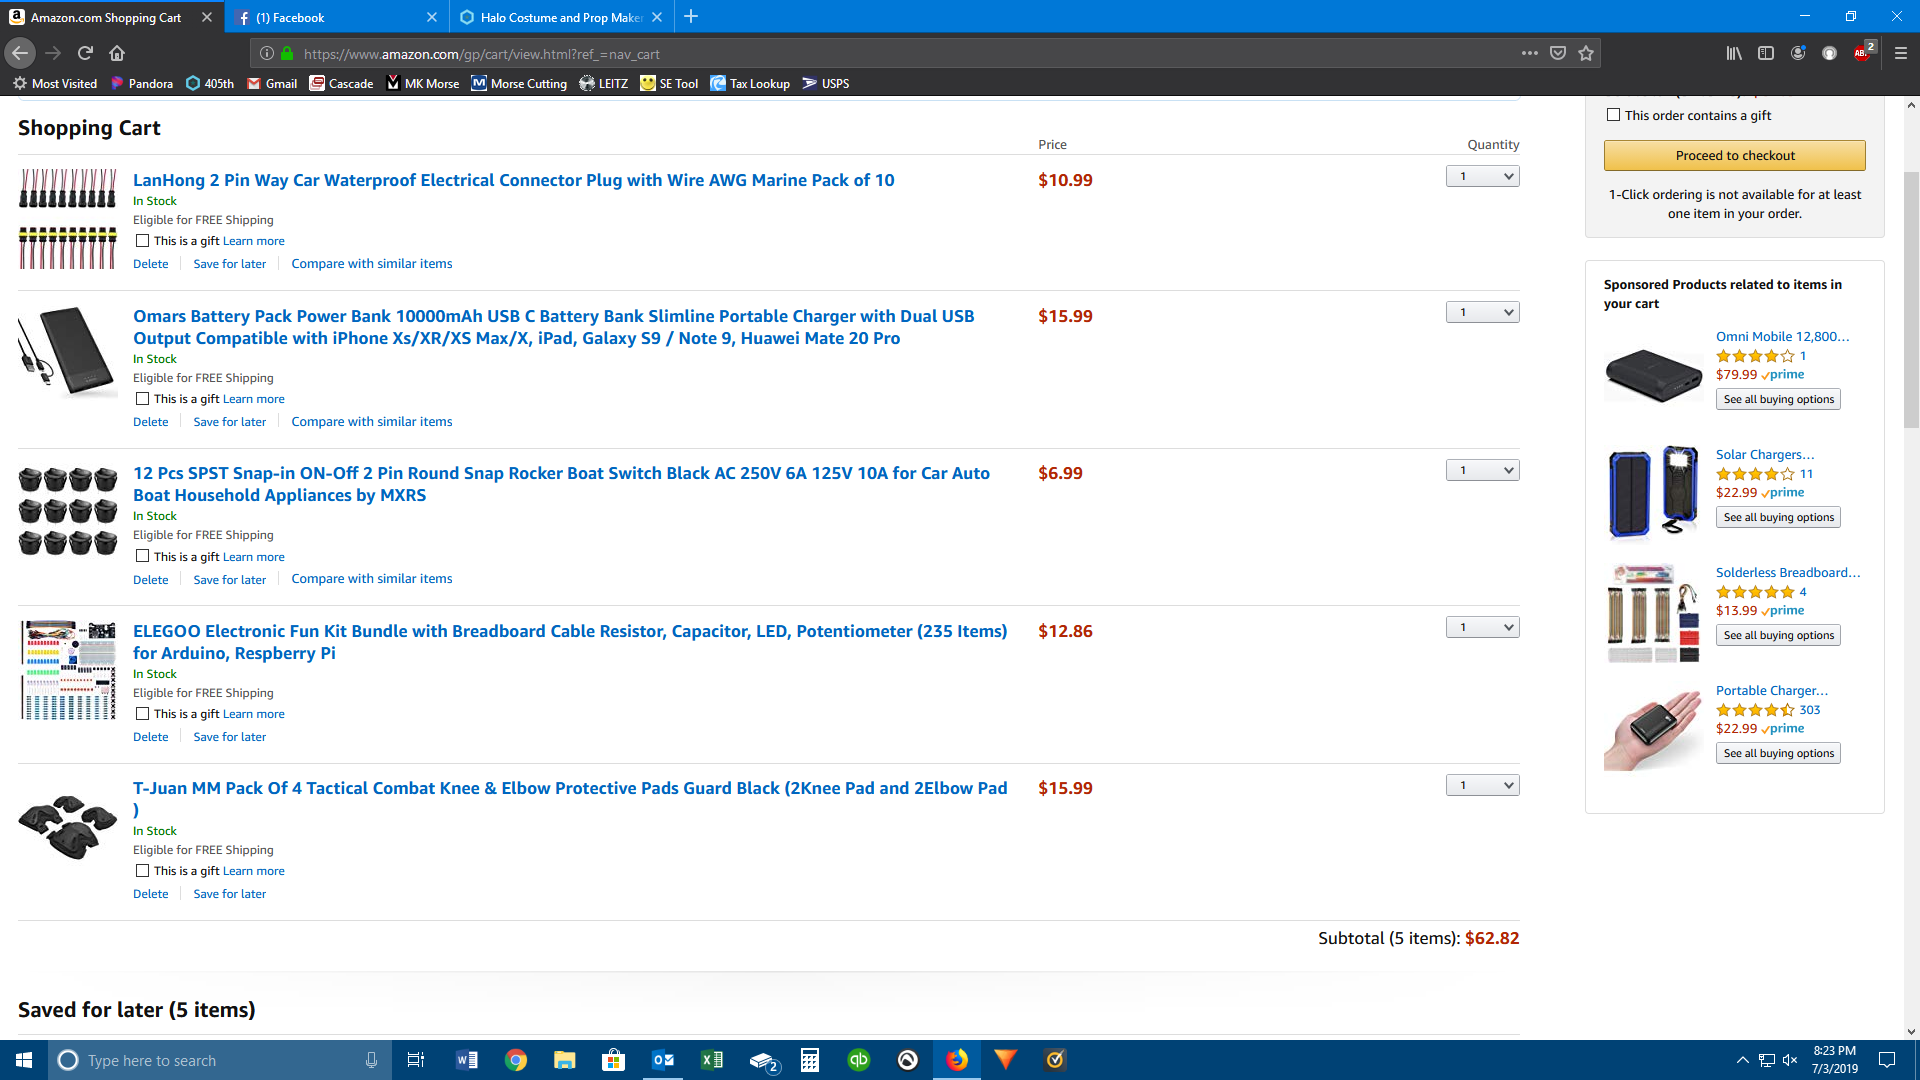Screen dimensions: 1920x1080
Task: Mark LanHong connector as a gift
Action: pyautogui.click(x=142, y=241)
